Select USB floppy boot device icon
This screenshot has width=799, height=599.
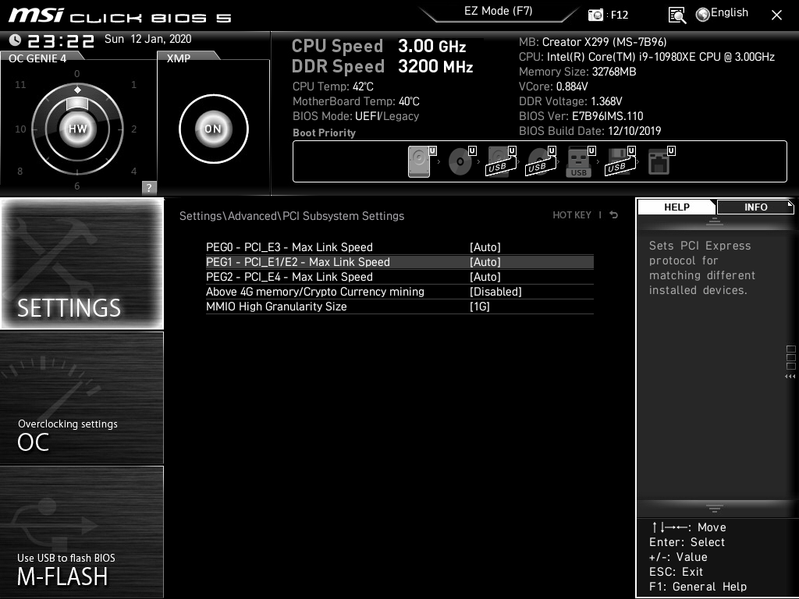620,161
